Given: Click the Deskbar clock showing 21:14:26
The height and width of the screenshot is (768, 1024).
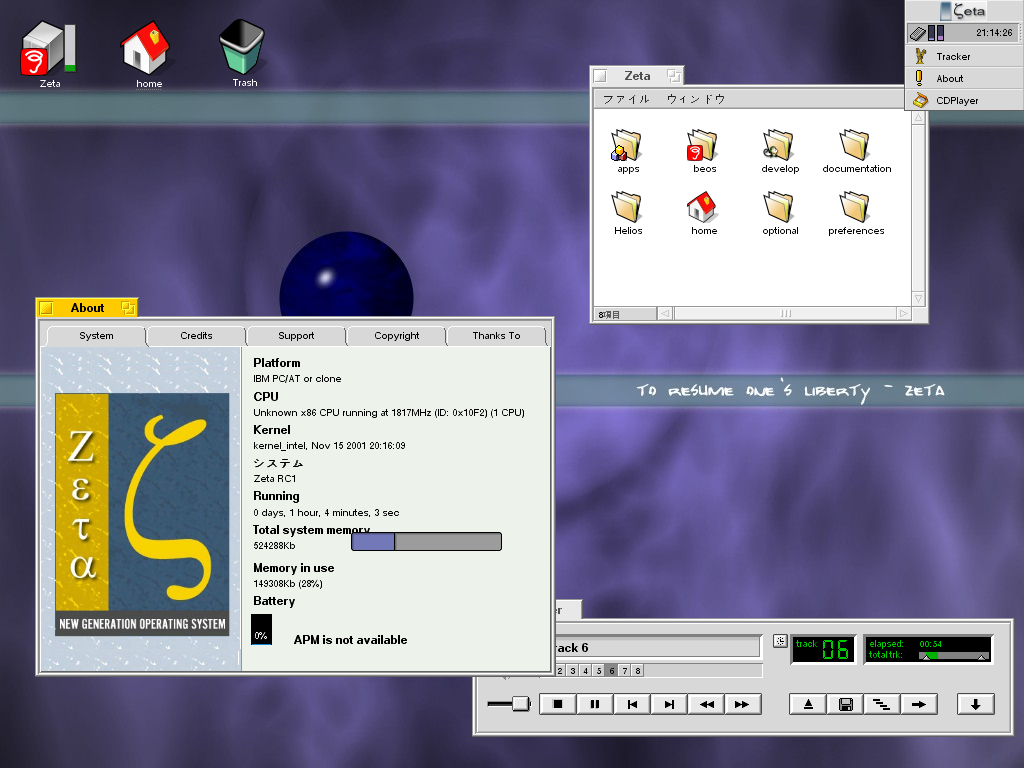Looking at the screenshot, I should point(994,33).
